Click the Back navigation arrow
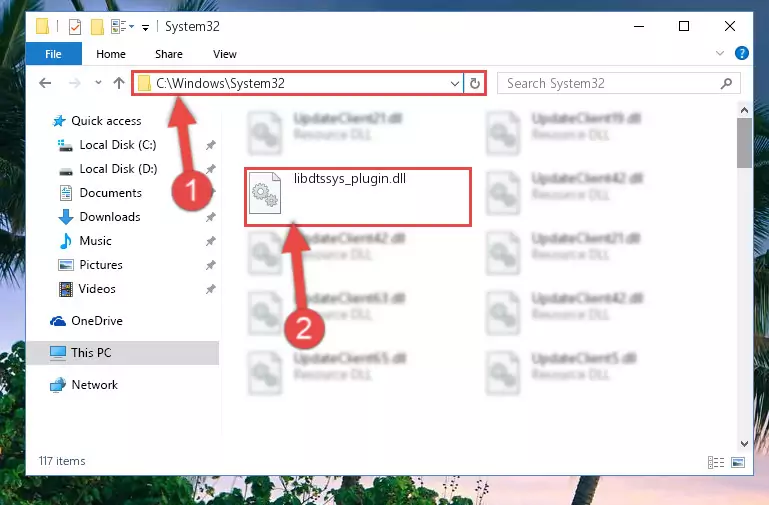The height and width of the screenshot is (505, 769). click(x=45, y=83)
